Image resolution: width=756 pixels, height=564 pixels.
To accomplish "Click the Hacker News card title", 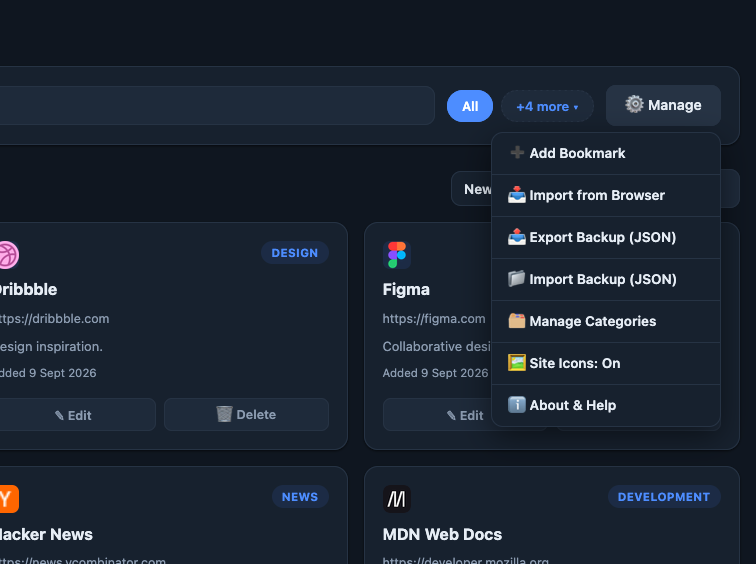I will [46, 535].
